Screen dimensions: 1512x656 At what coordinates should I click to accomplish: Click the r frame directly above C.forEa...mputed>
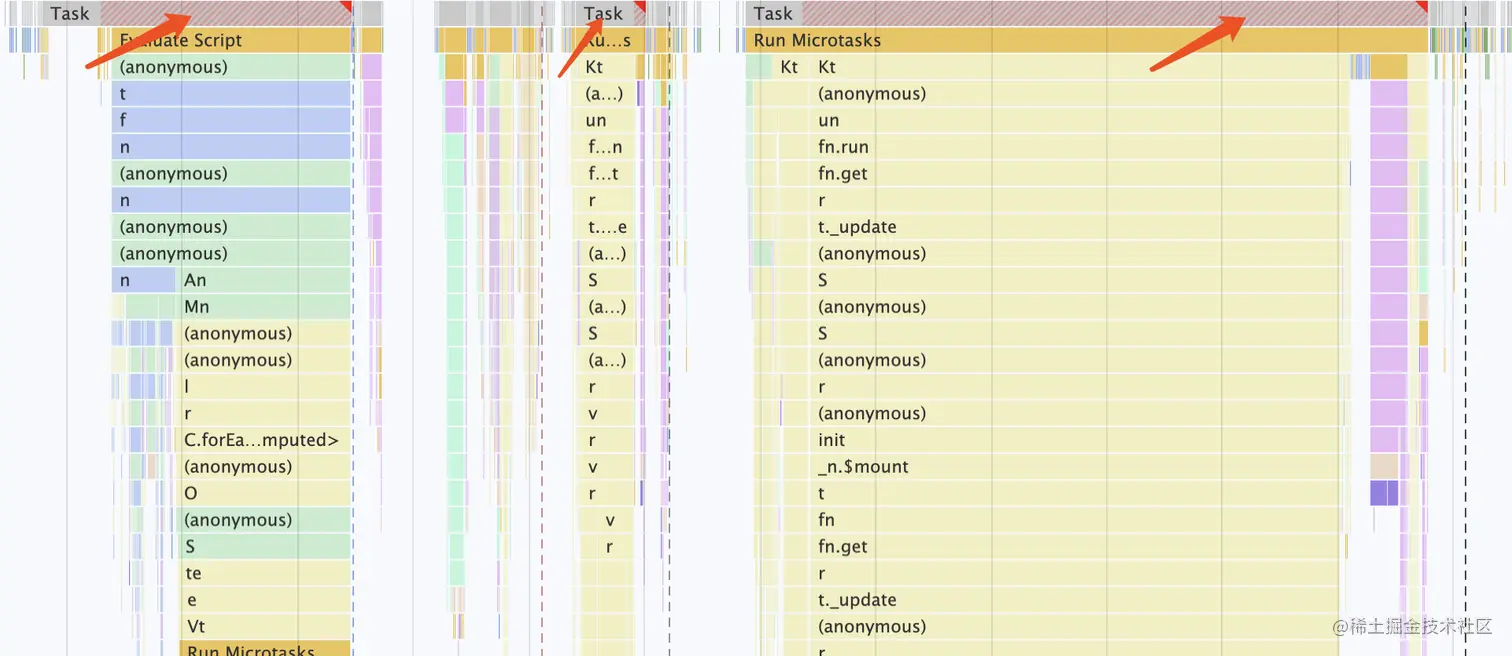coord(265,413)
